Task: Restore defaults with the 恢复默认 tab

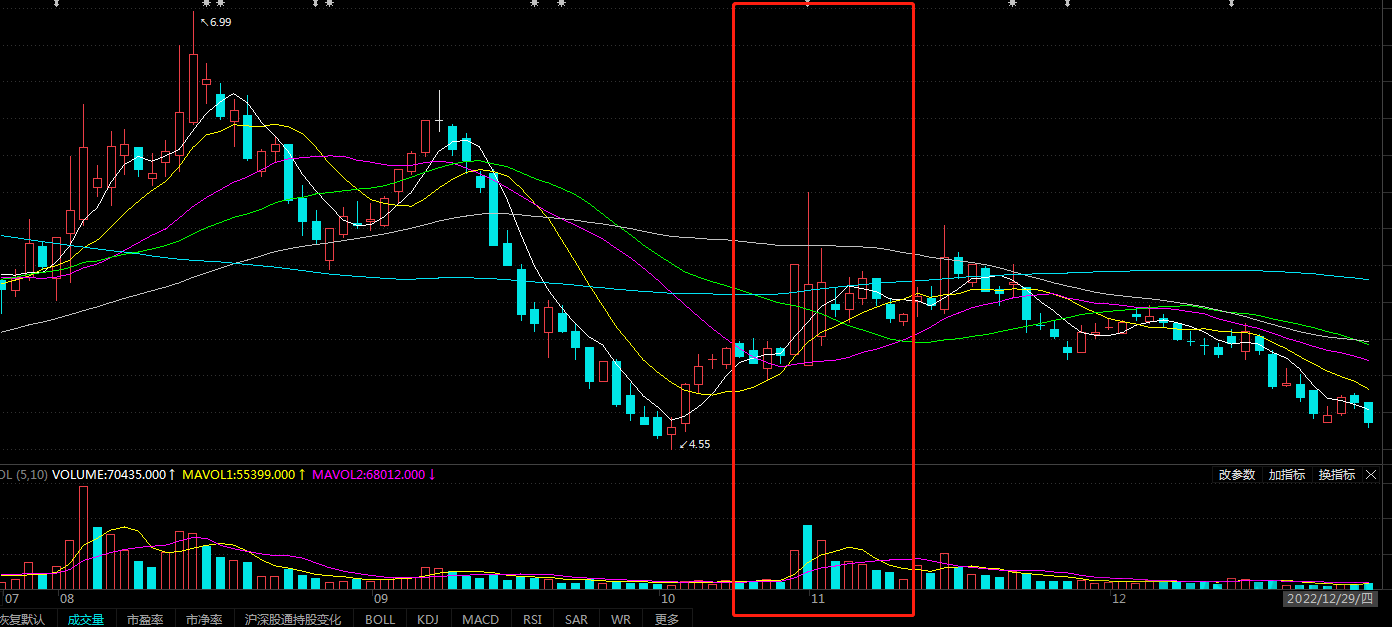Action: coord(23,619)
